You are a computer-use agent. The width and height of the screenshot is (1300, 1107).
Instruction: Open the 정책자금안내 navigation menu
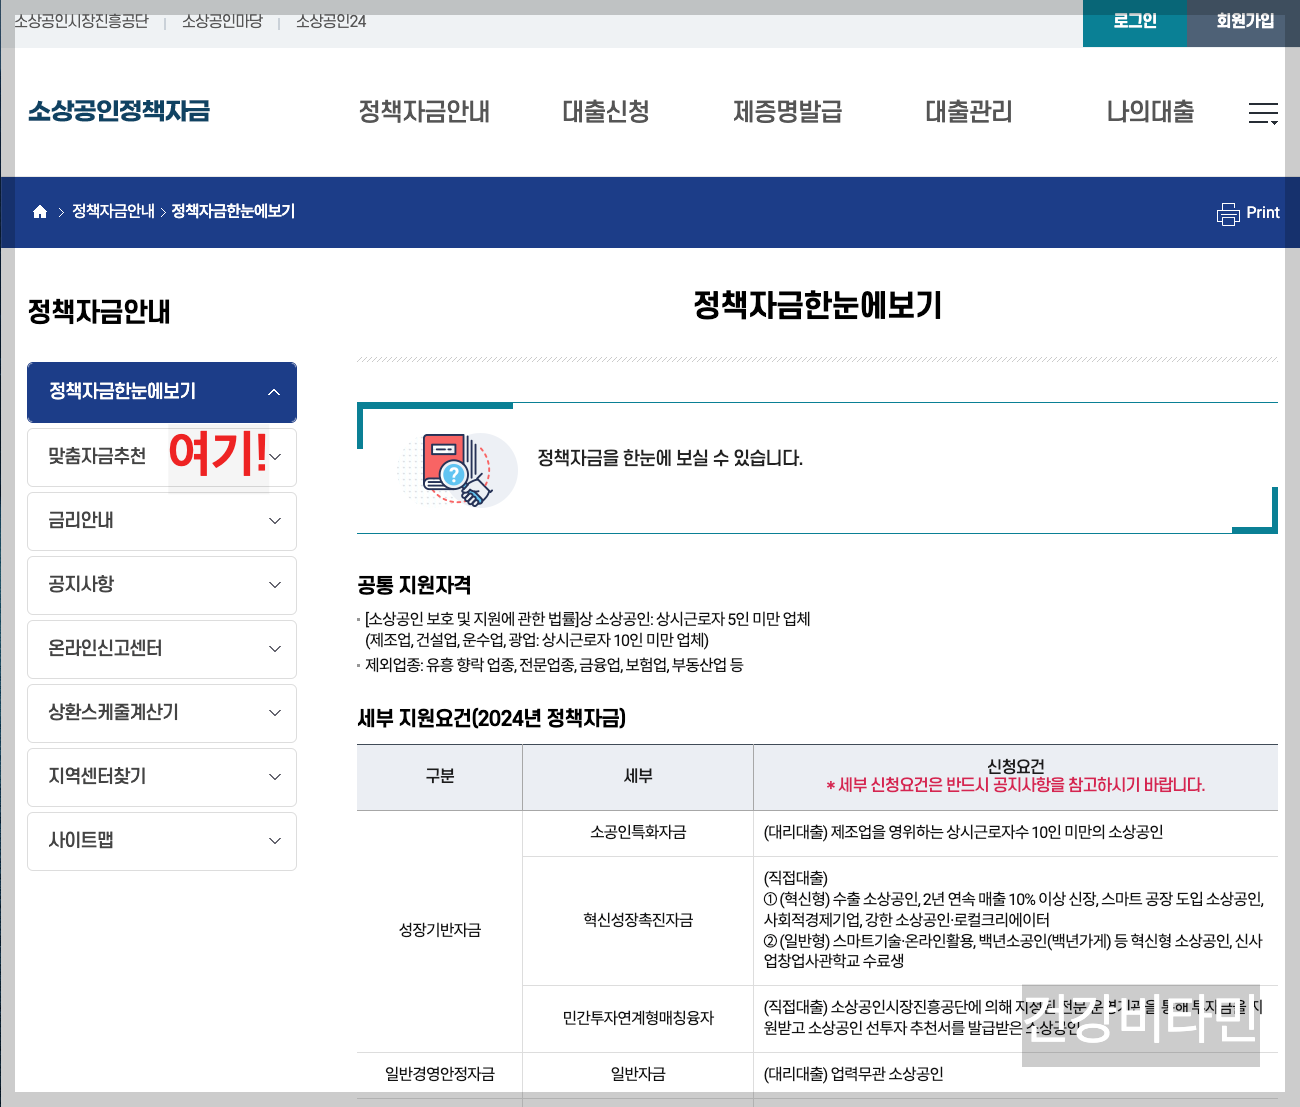coord(425,112)
